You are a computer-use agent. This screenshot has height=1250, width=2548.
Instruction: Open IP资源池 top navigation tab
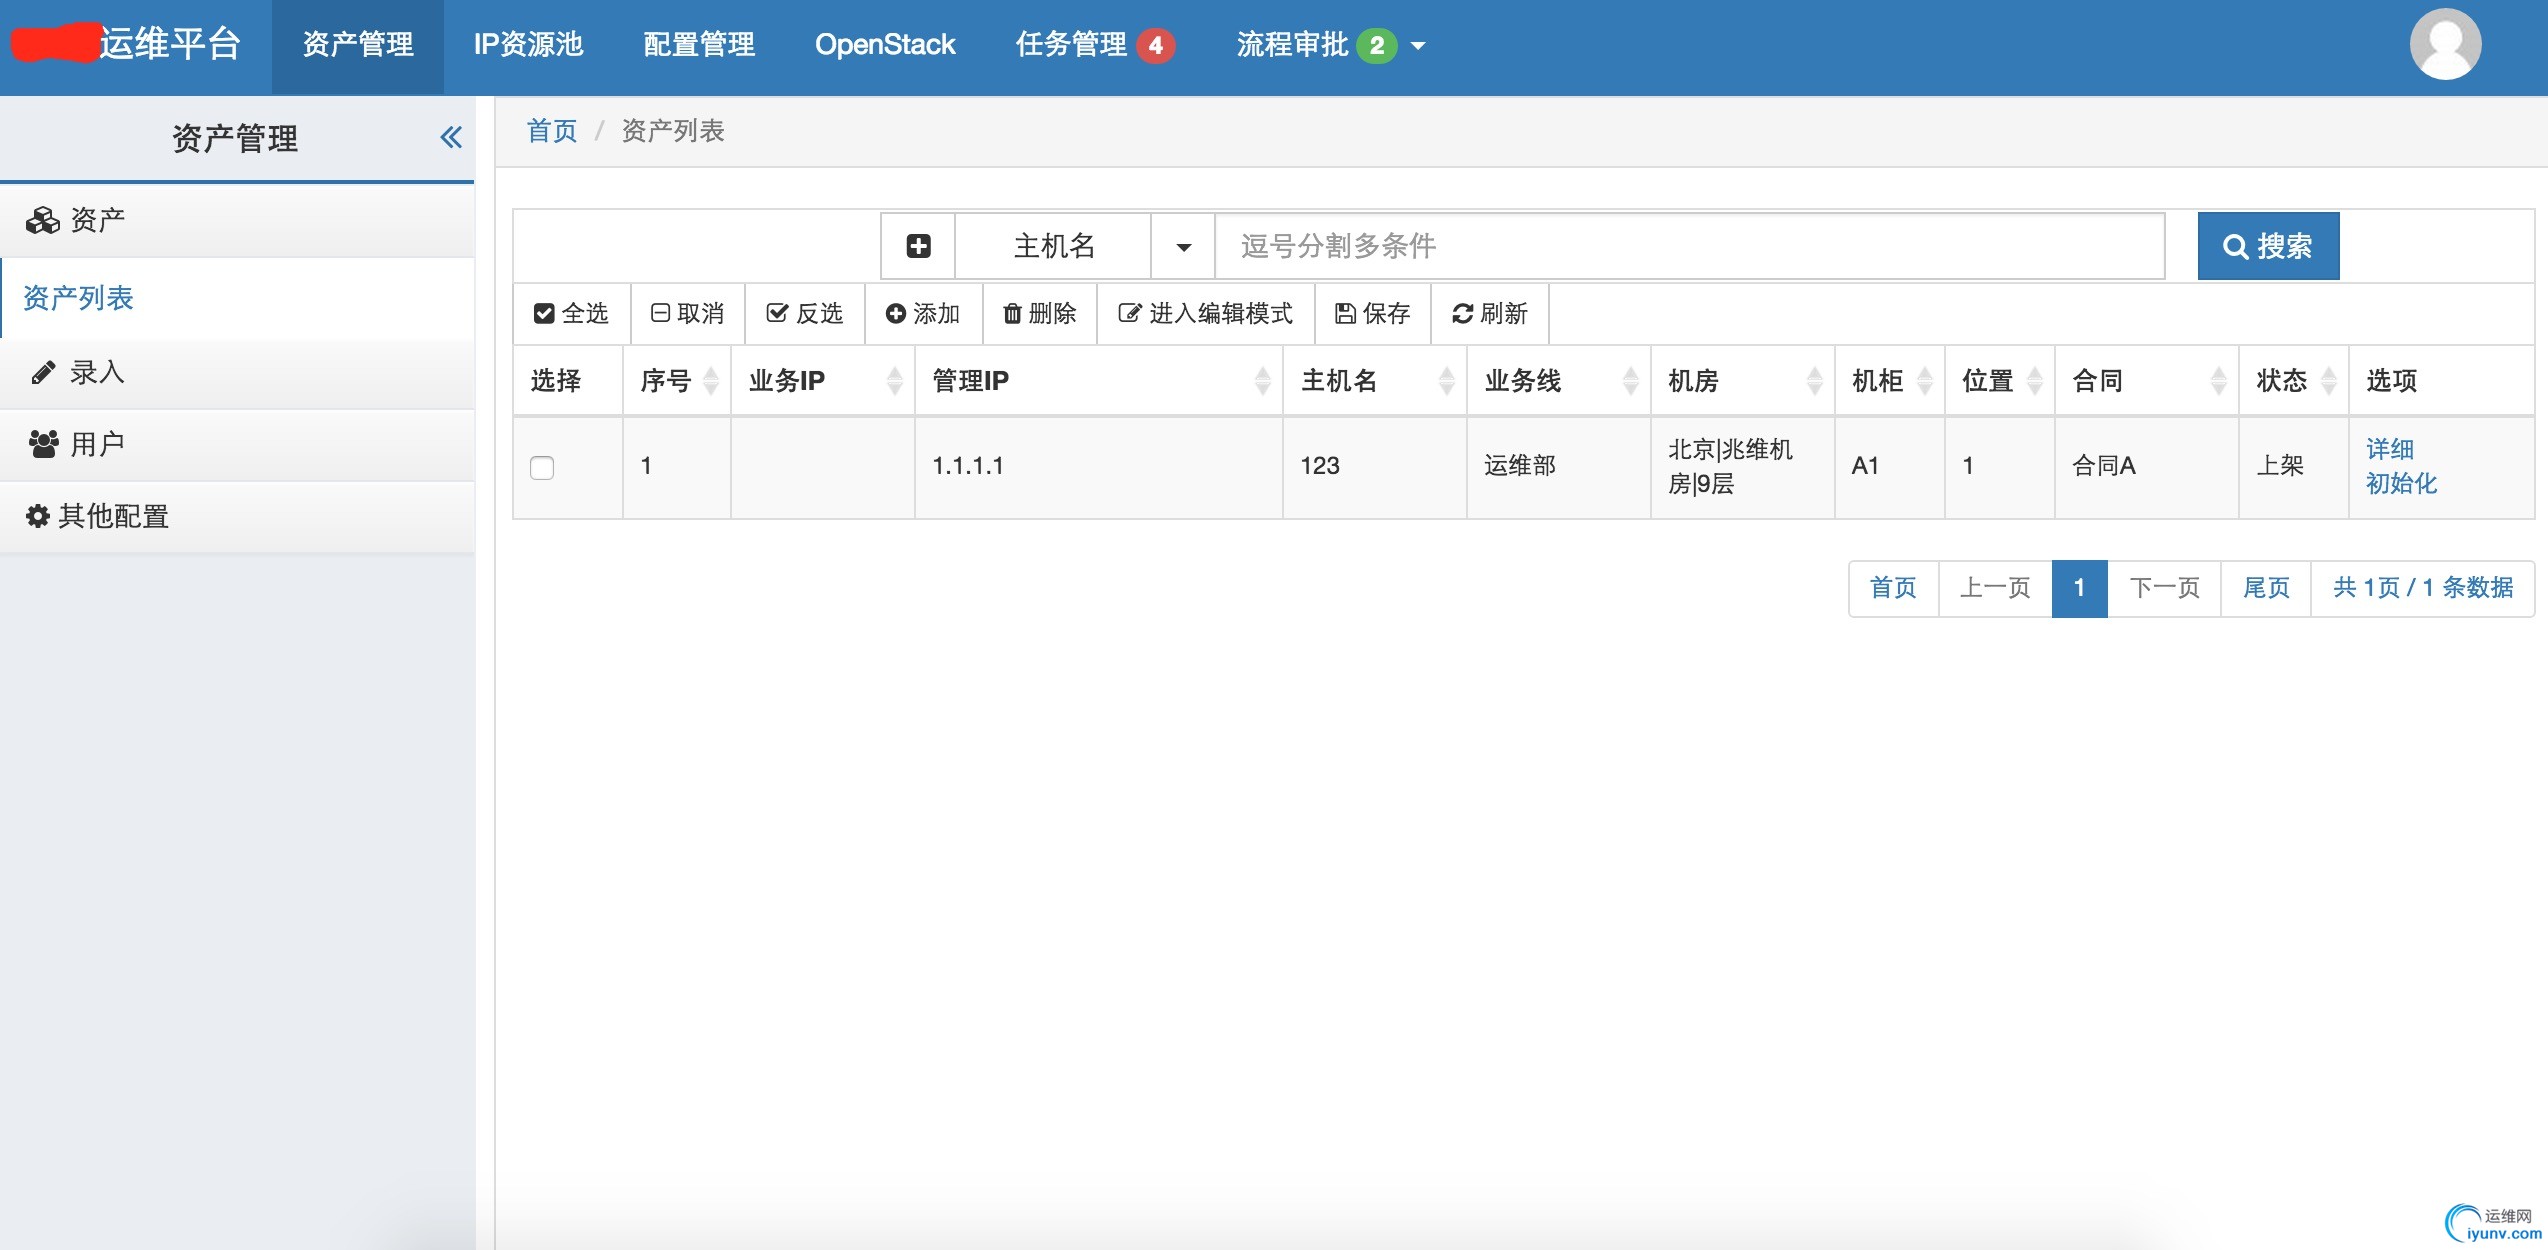(528, 46)
